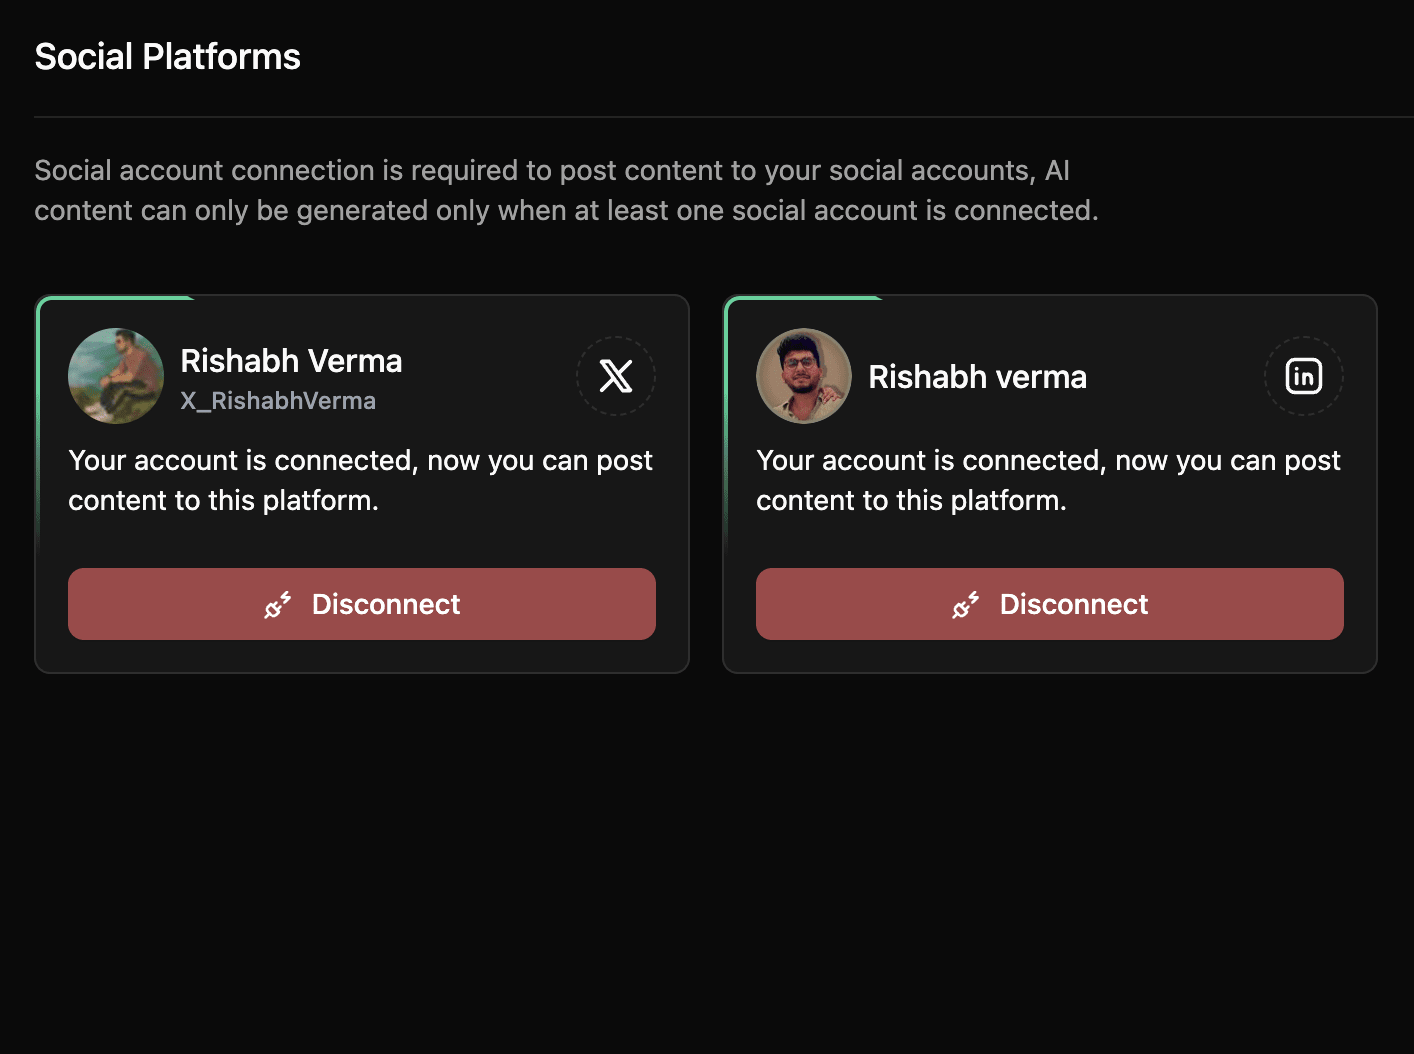Click the connected status message on X card
This screenshot has height=1054, width=1414.
pos(360,480)
